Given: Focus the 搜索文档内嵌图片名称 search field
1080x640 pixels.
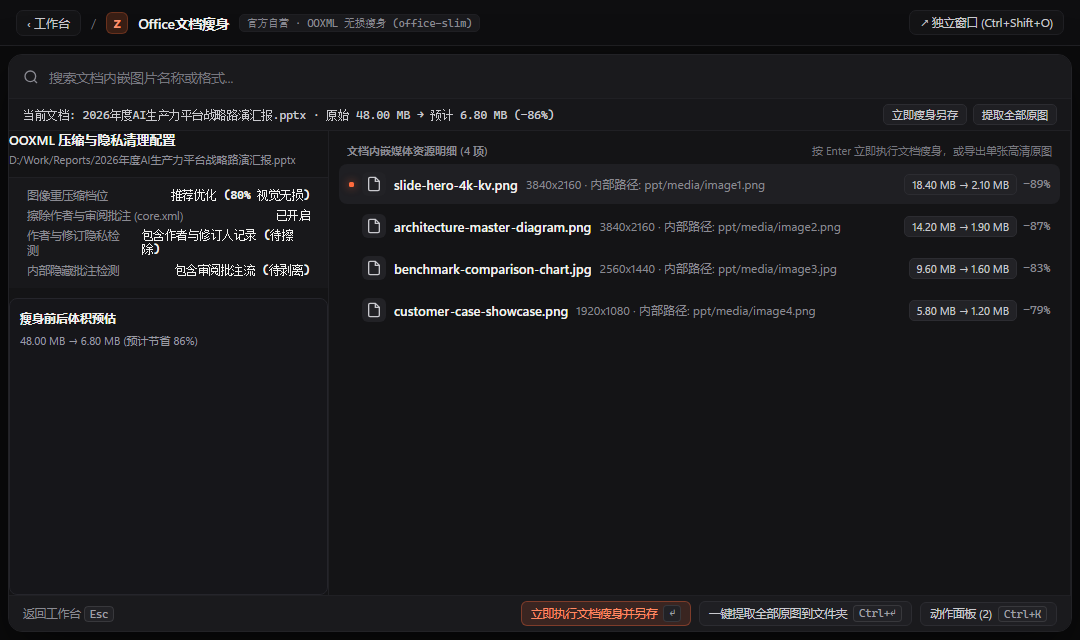Looking at the screenshot, I should tap(539, 77).
